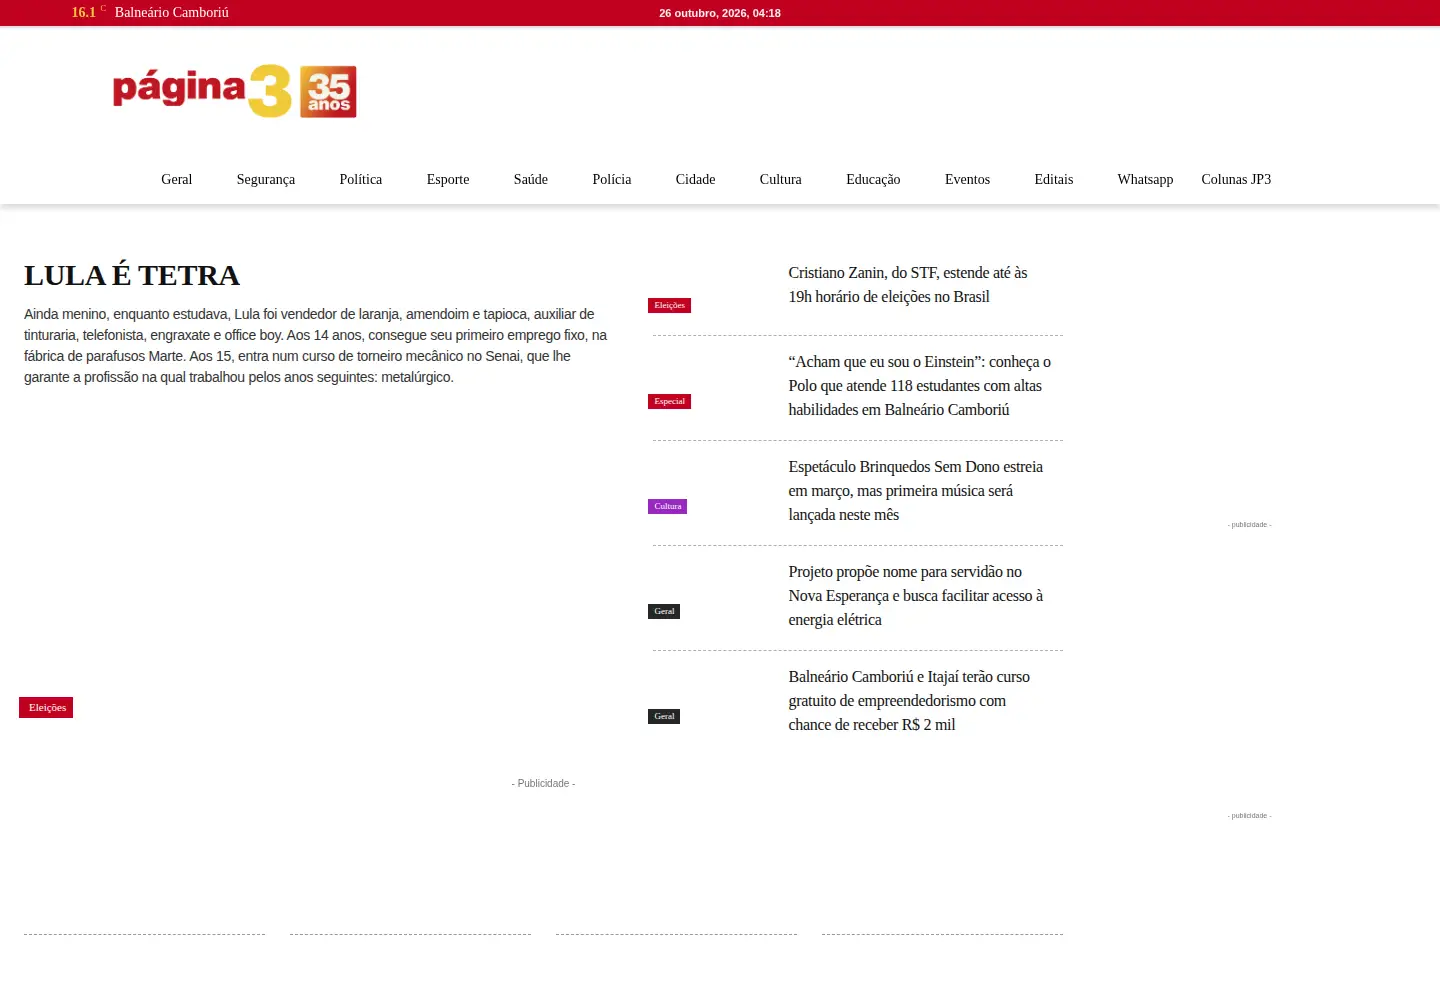The width and height of the screenshot is (1440, 1000).
Task: Select Eventos in the navigation bar
Action: pyautogui.click(x=968, y=180)
